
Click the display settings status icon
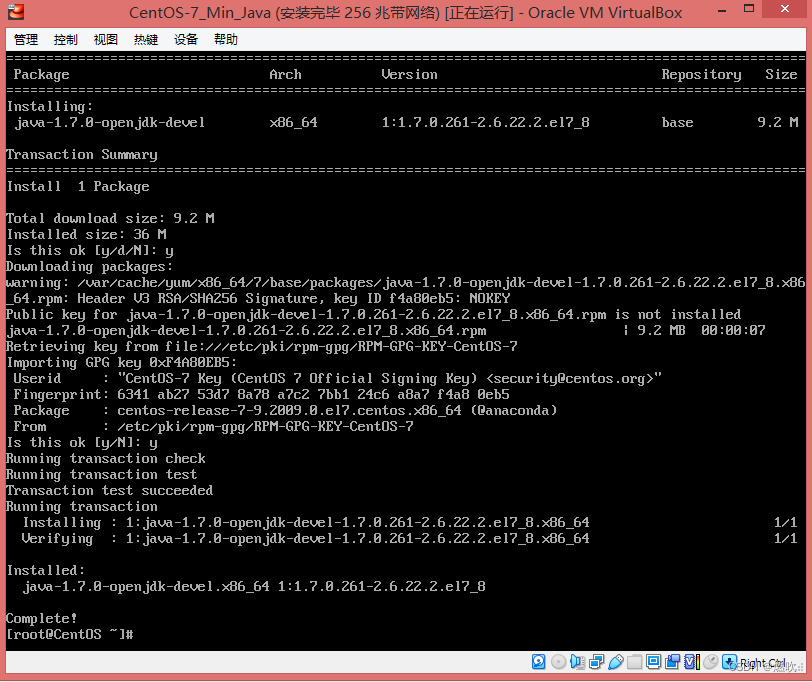coord(654,662)
